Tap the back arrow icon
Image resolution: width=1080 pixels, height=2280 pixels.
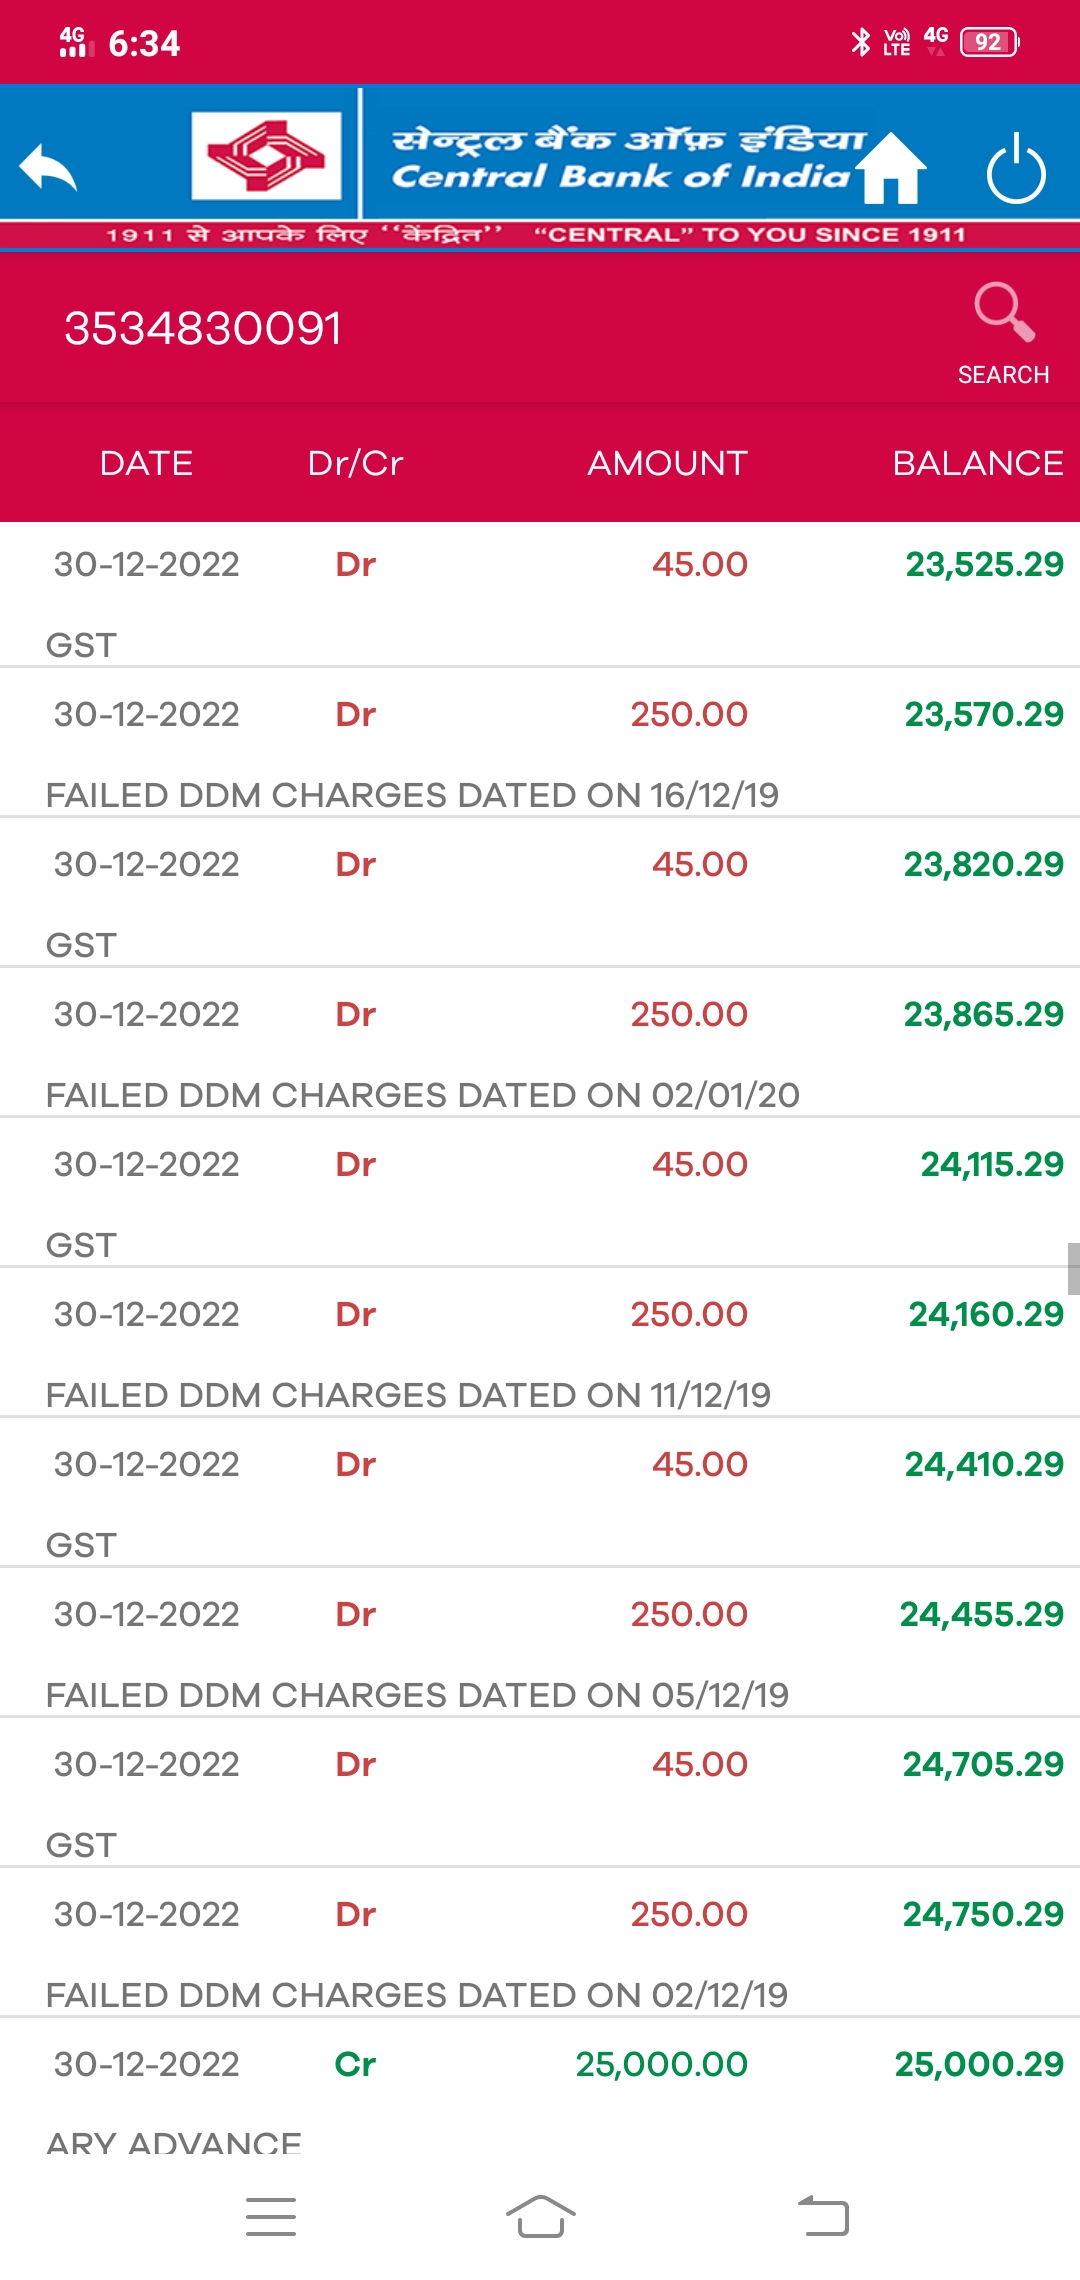(x=48, y=168)
